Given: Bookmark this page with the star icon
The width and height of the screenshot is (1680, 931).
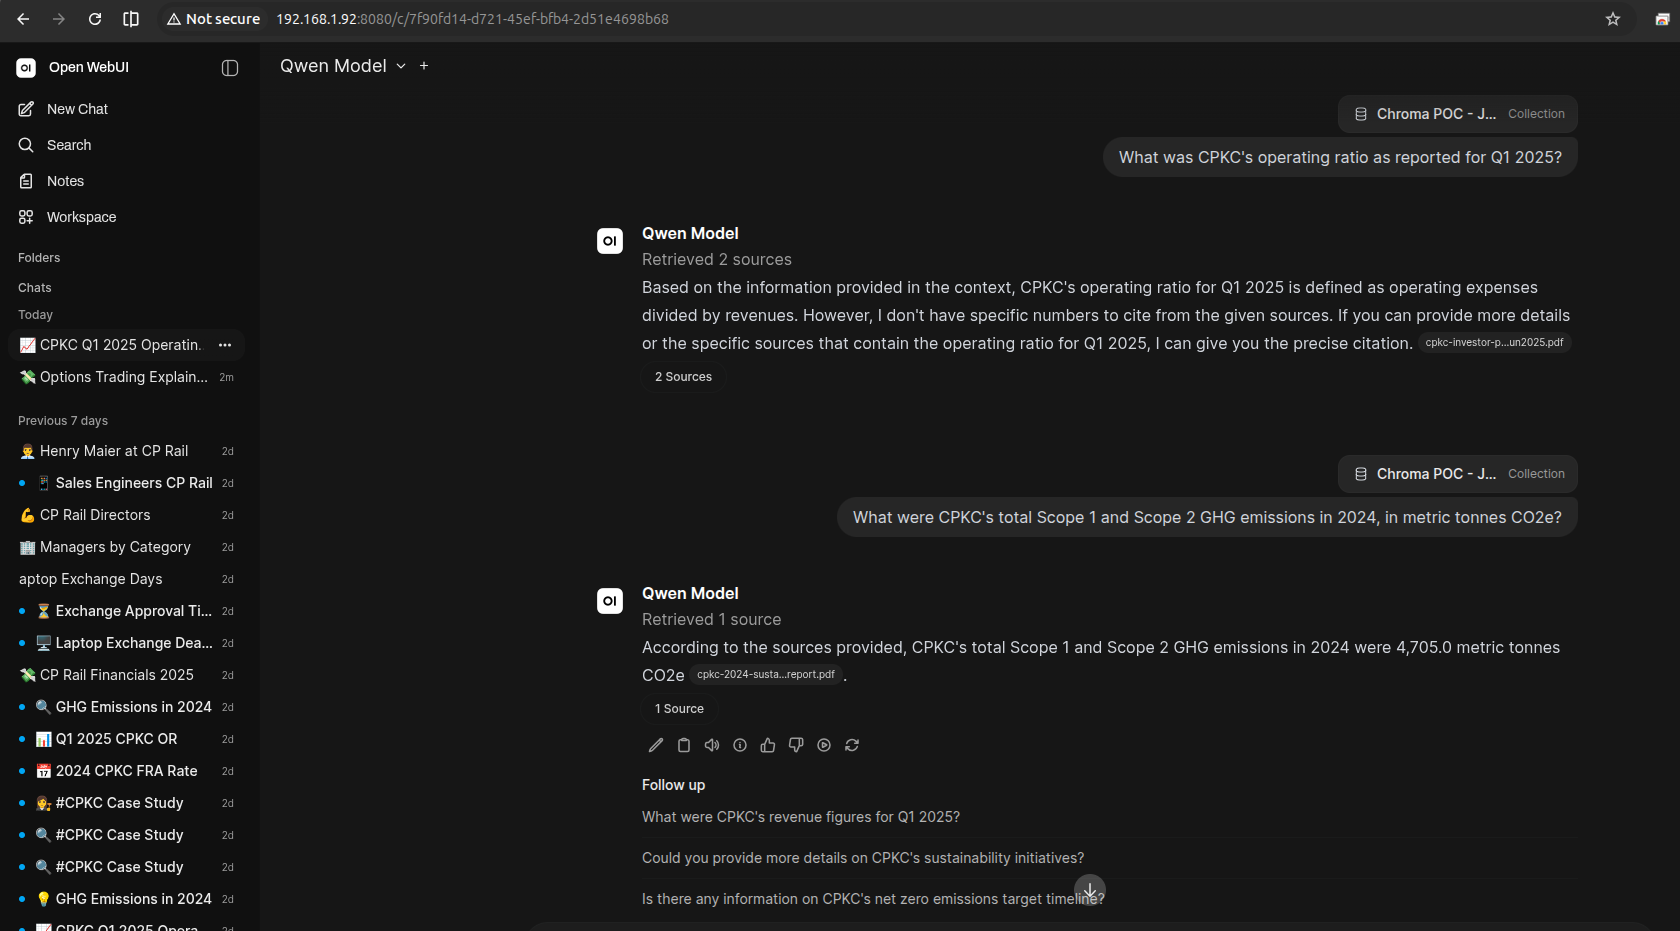Looking at the screenshot, I should coord(1613,19).
